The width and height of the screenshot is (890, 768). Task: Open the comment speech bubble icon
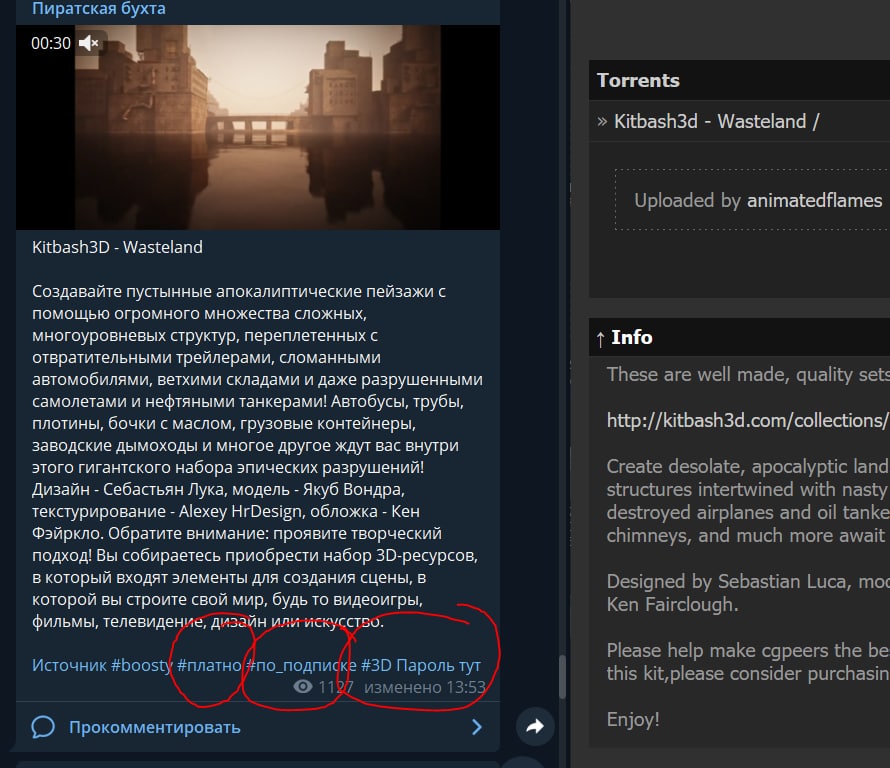[x=43, y=727]
